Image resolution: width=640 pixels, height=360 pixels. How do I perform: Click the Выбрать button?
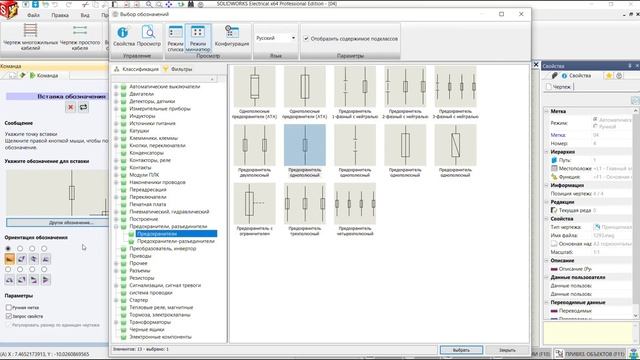(461, 350)
